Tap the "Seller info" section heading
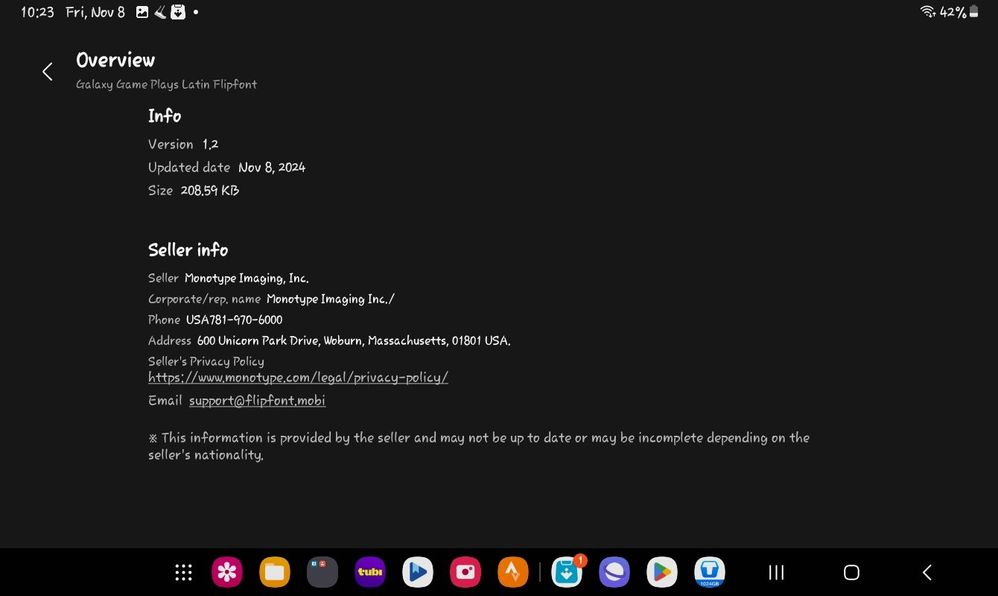 tap(188, 250)
